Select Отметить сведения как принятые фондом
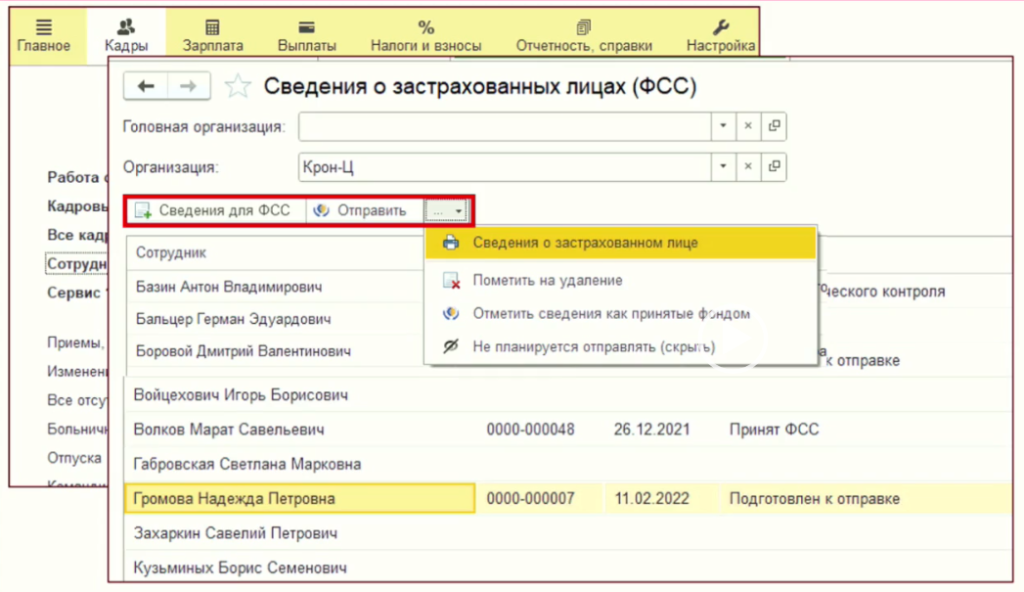1024x592 pixels. [x=610, y=314]
